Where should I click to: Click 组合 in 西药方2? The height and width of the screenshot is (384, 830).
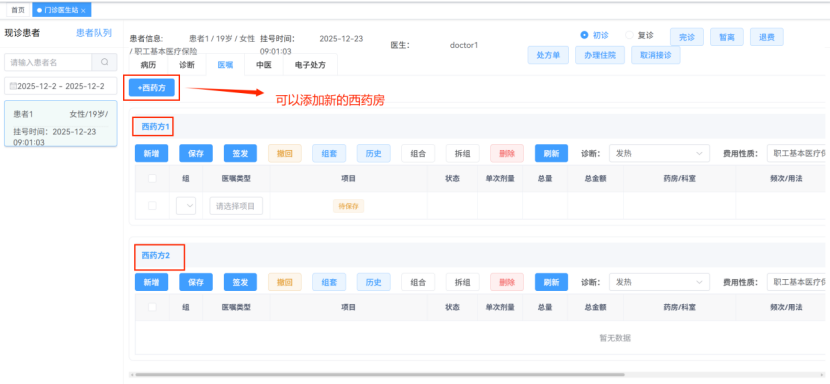pos(418,282)
